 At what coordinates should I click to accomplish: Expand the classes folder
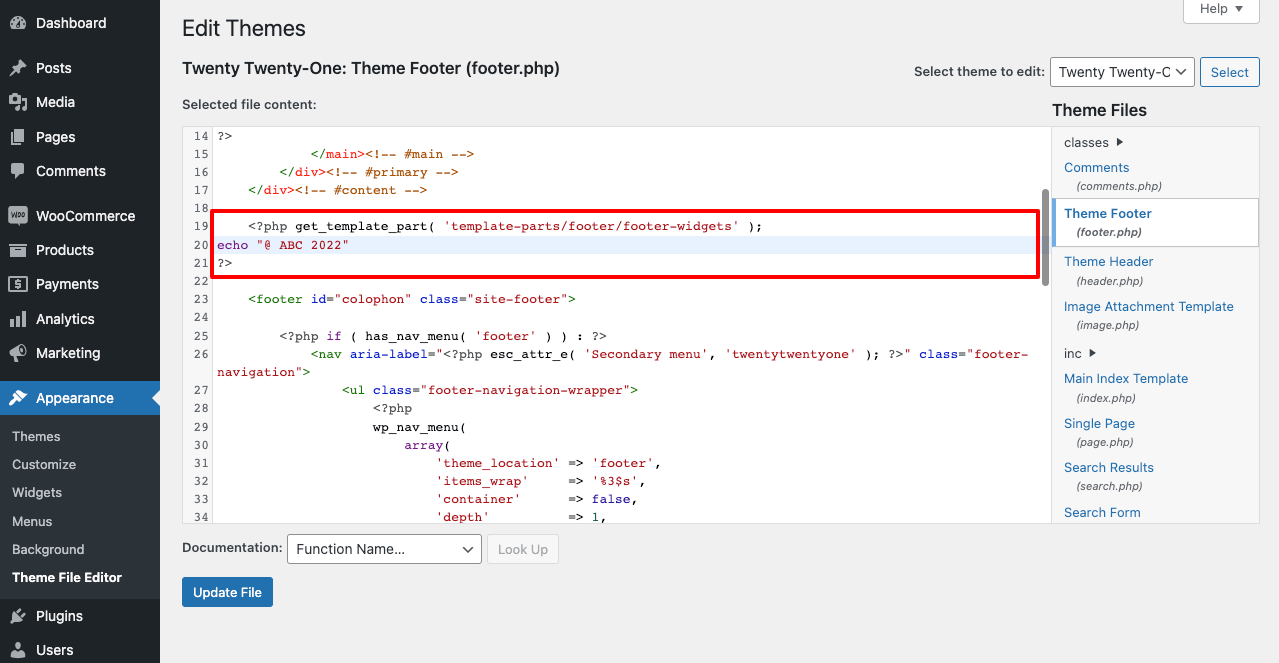(x=1094, y=142)
